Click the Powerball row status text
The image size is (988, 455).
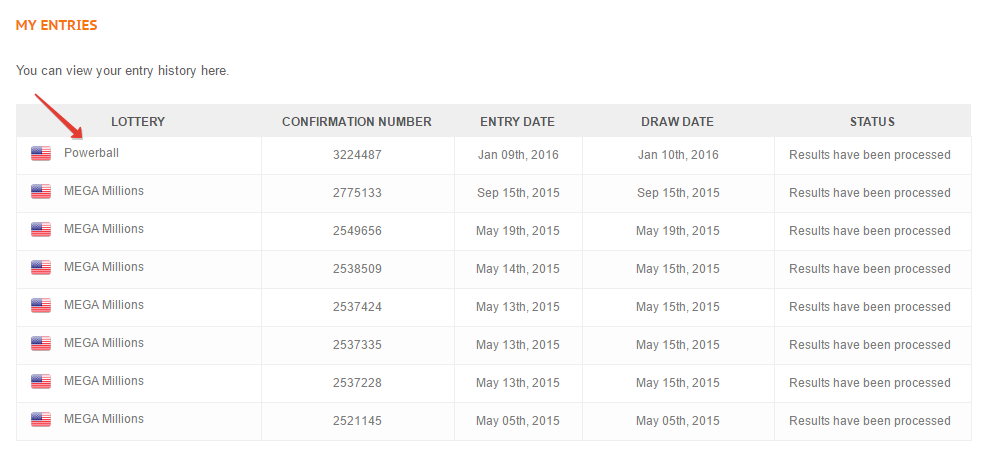click(x=870, y=155)
